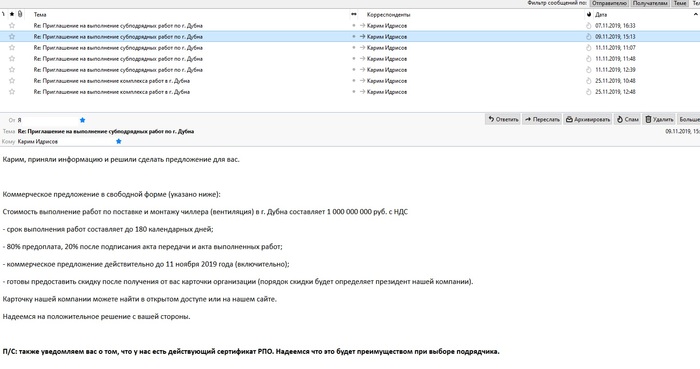Viewport: 700px width, 369px height.
Task: Click message subject in Тема header line
Action: [x=106, y=131]
